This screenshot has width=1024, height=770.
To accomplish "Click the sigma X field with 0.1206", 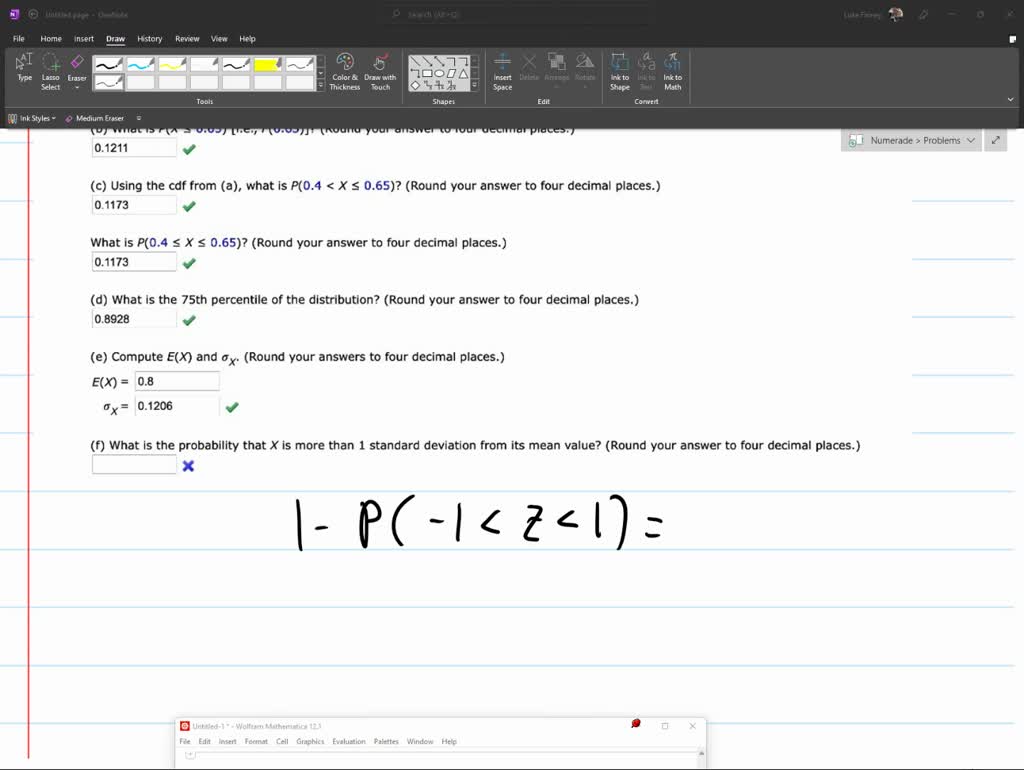I will click(x=177, y=406).
